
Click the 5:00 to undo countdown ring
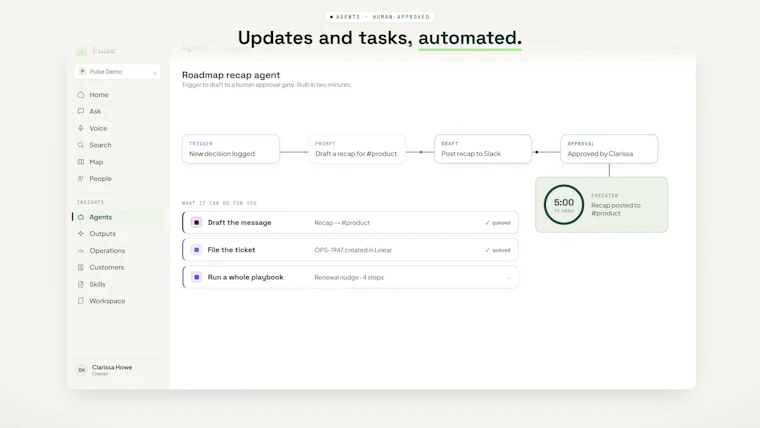(x=564, y=205)
